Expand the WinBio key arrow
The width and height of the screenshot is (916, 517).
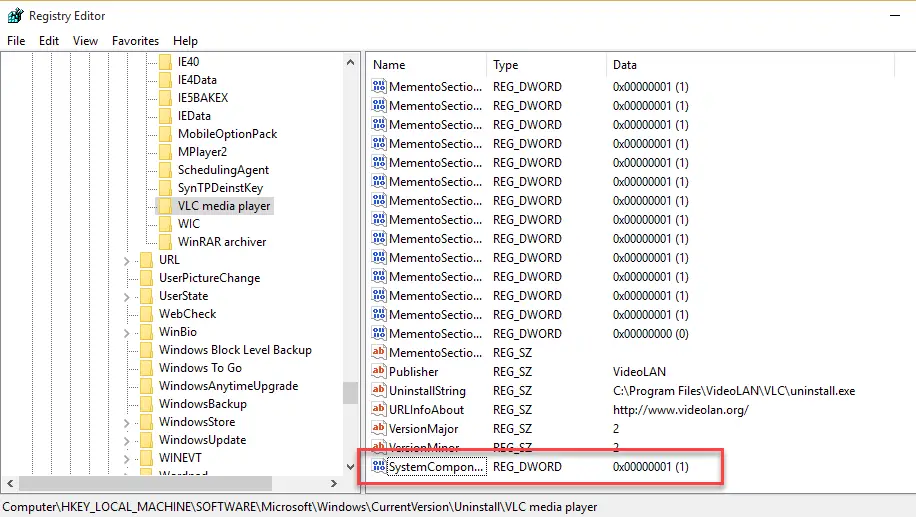click(127, 333)
